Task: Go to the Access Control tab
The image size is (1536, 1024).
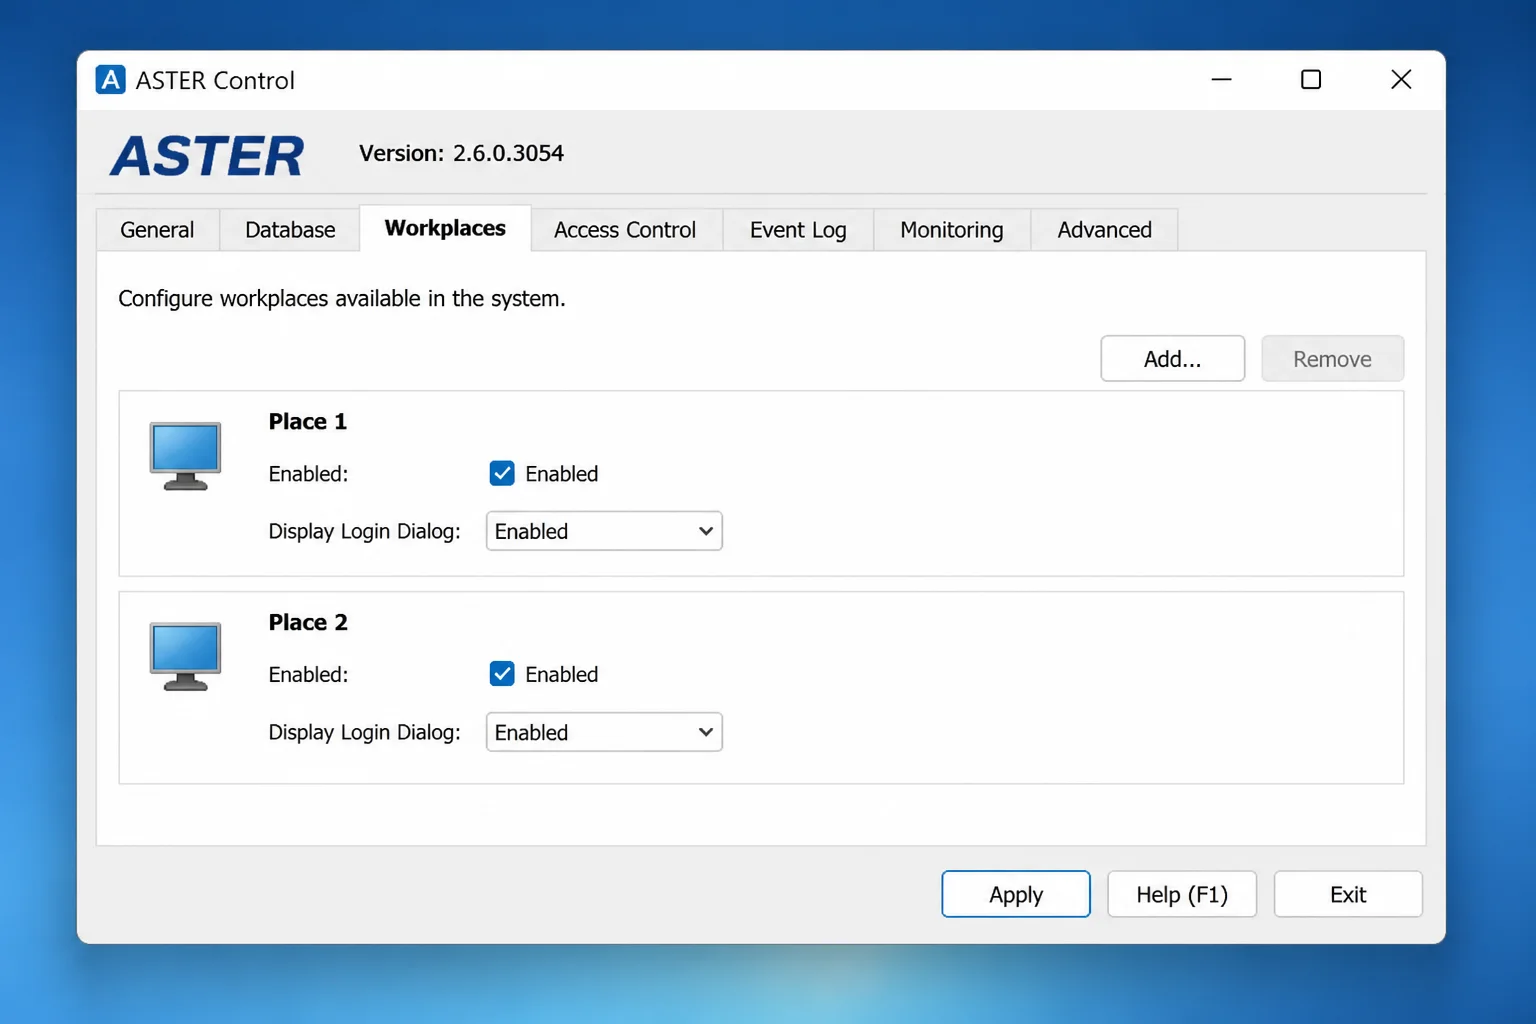Action: pyautogui.click(x=625, y=230)
